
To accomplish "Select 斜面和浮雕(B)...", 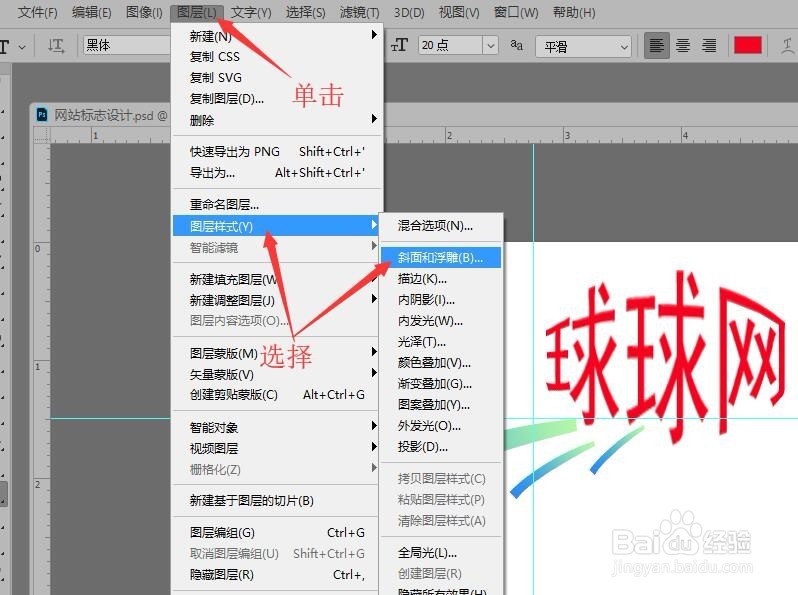I will (x=441, y=258).
